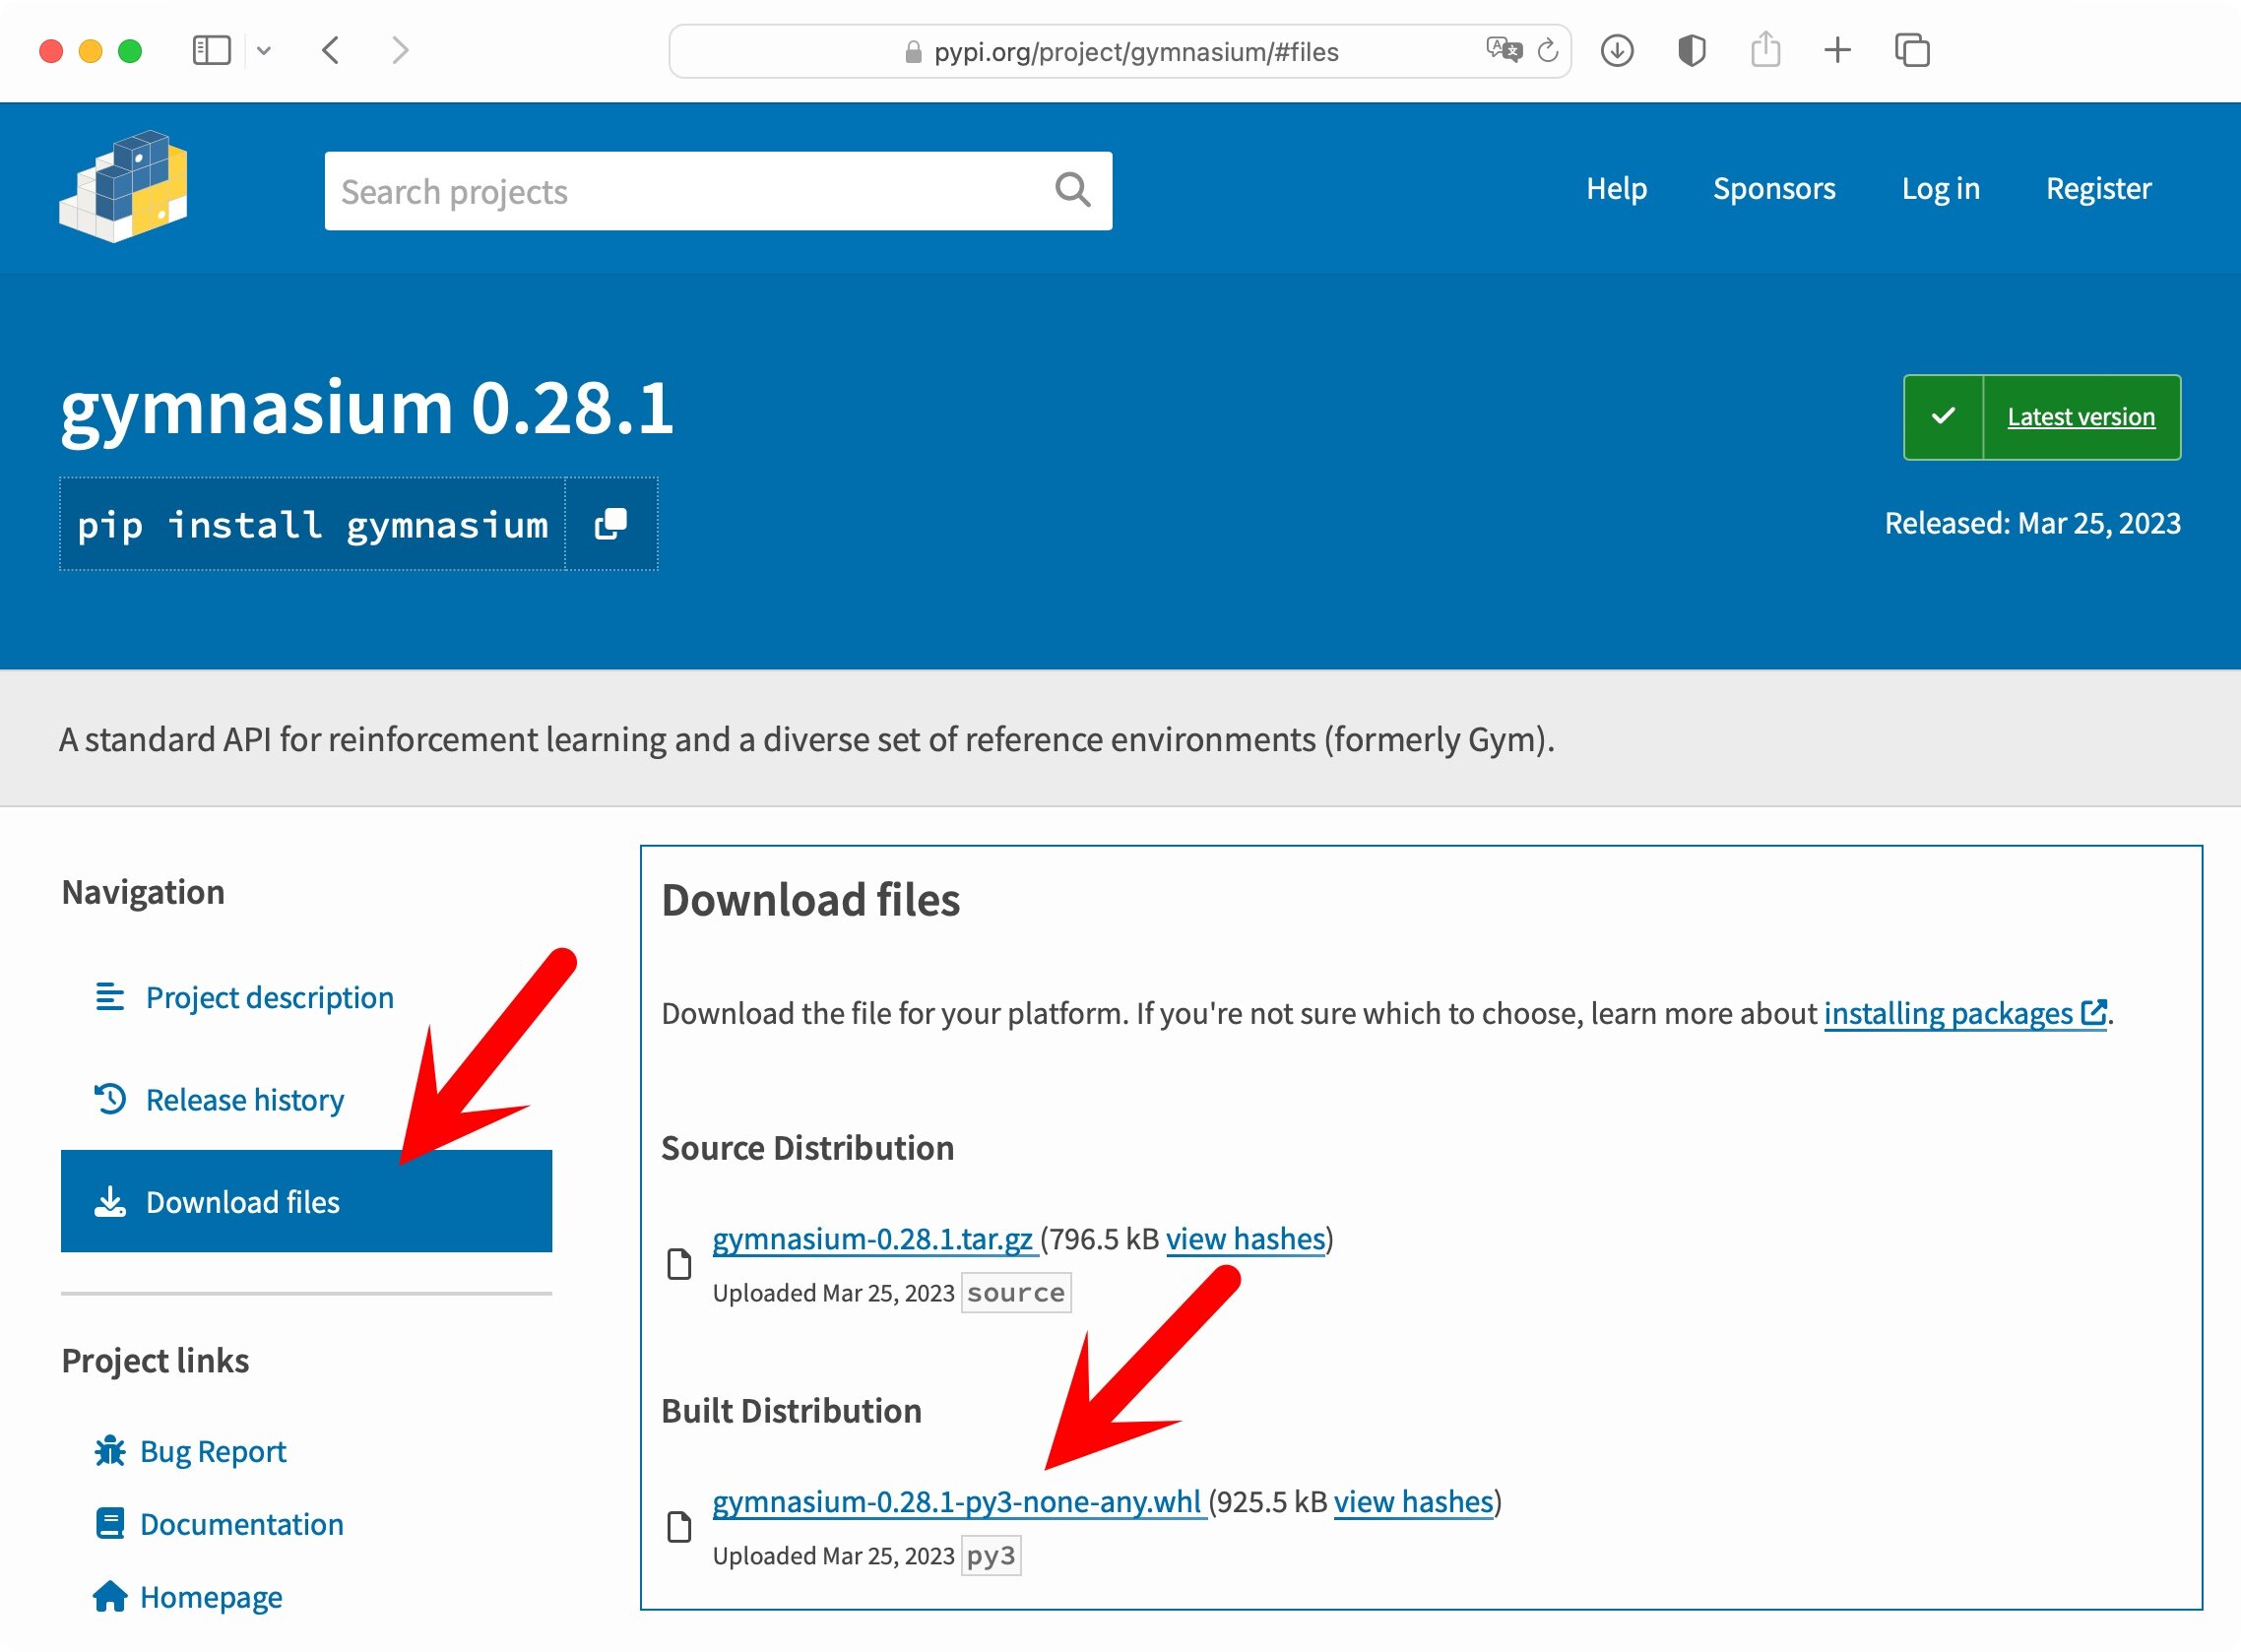The image size is (2241, 1652).
Task: Click the Latest version button
Action: (2080, 417)
